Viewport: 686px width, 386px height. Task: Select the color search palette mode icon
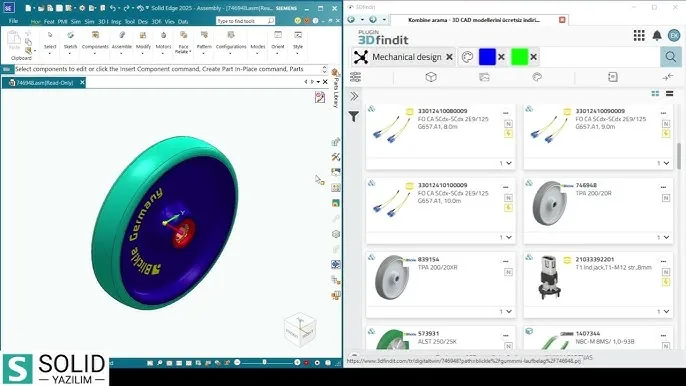(x=537, y=77)
